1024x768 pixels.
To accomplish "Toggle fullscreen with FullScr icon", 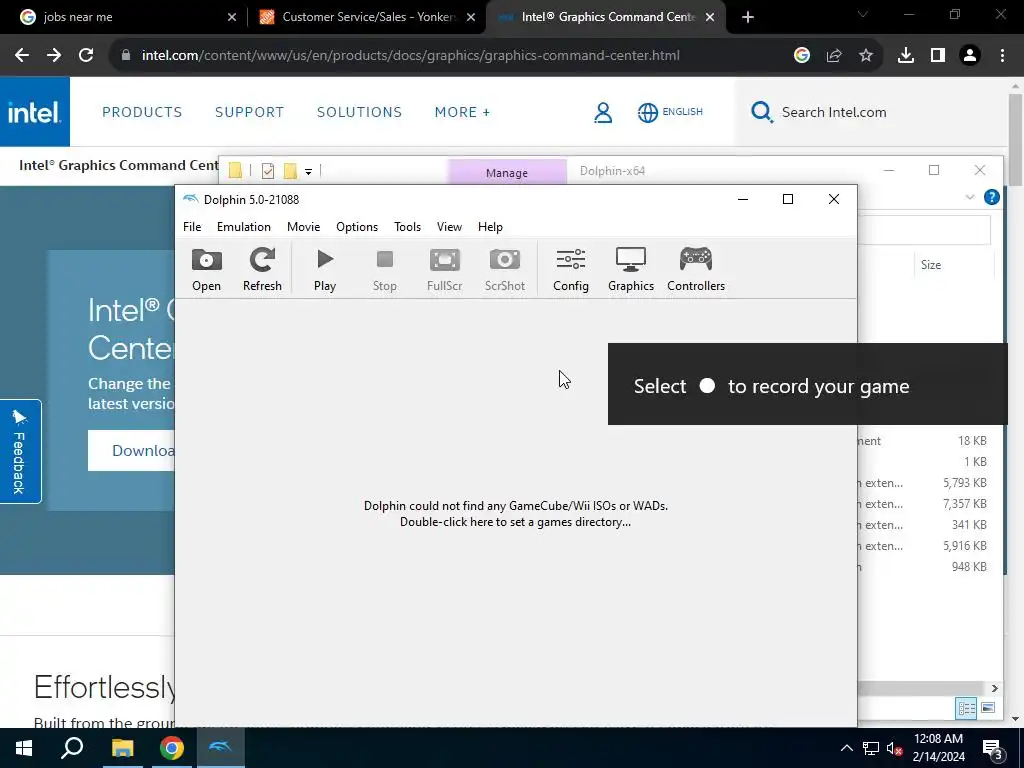I will 445,270.
